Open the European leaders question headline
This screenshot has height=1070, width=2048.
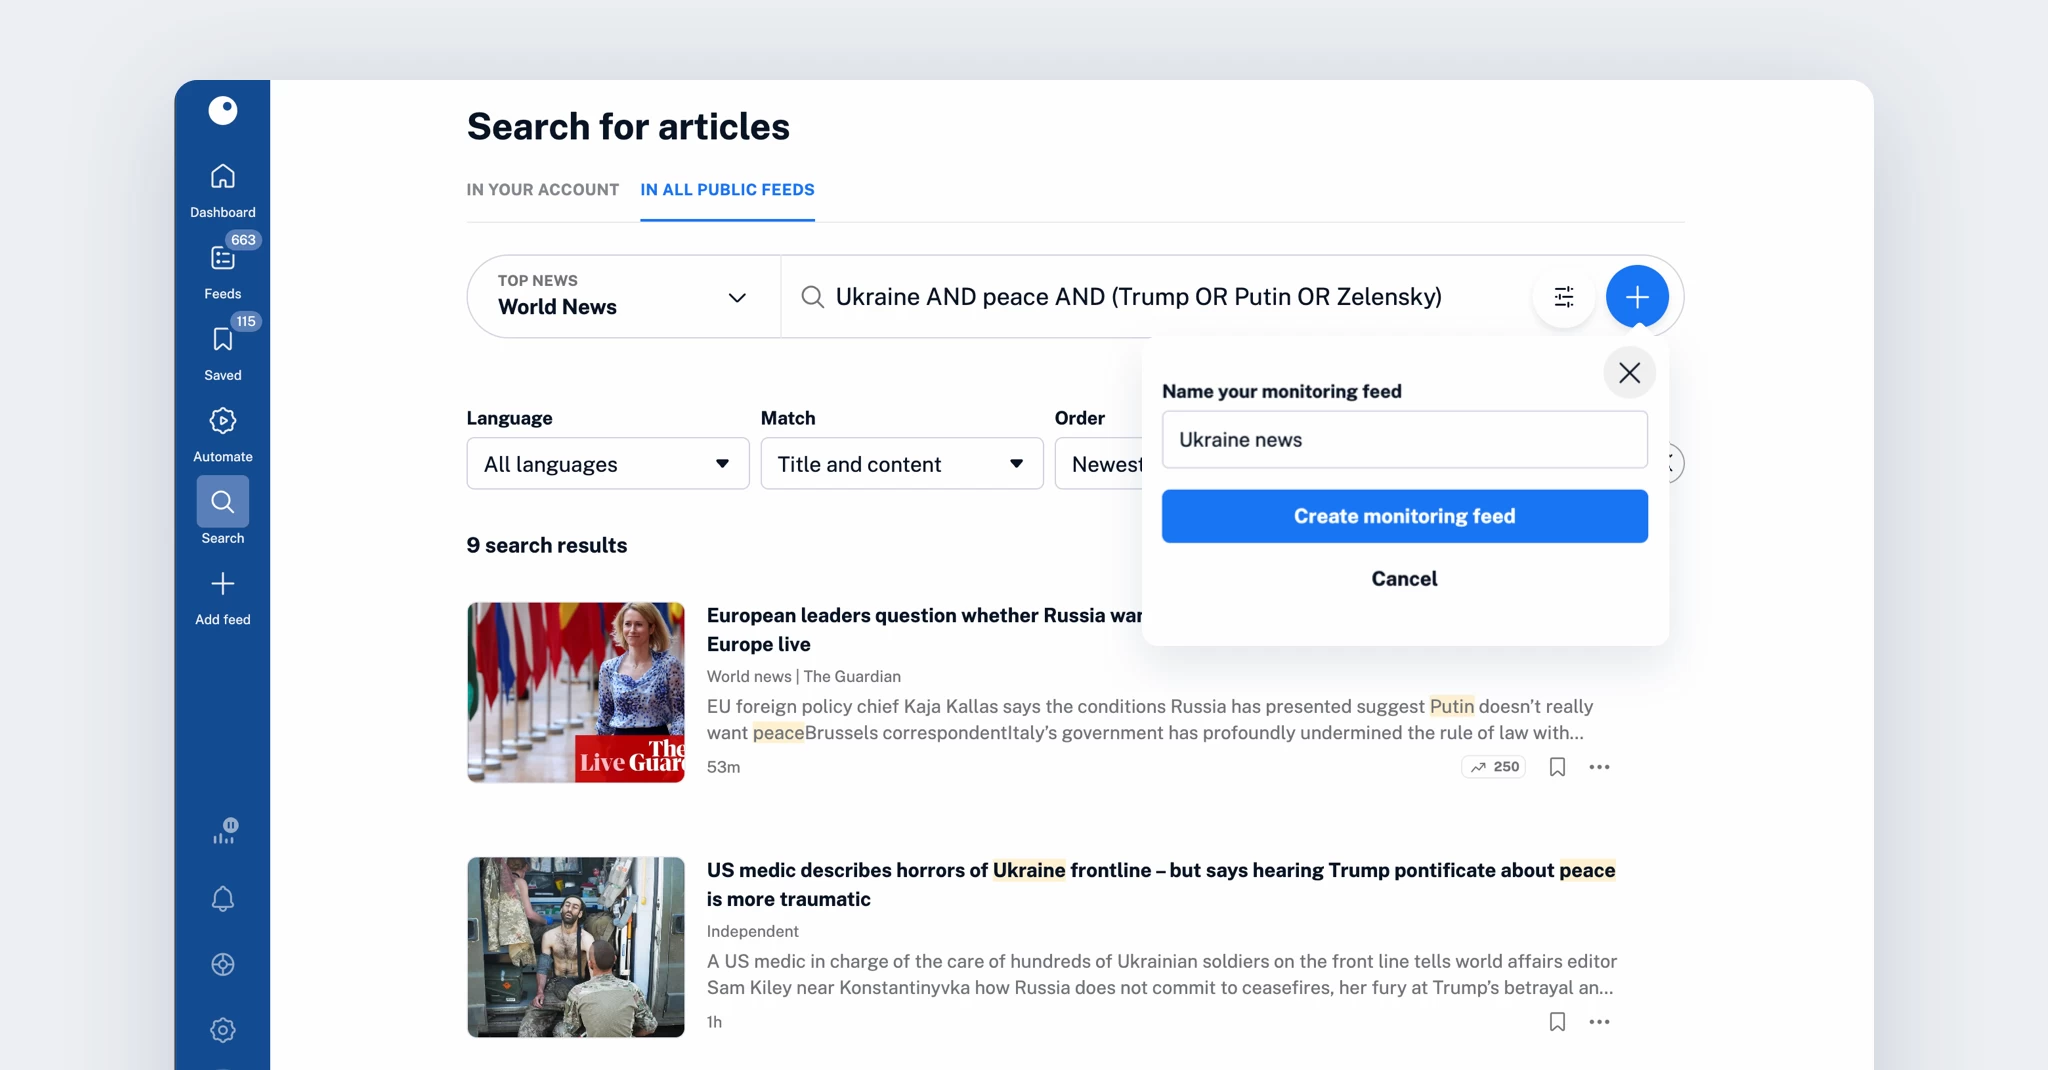(x=924, y=630)
